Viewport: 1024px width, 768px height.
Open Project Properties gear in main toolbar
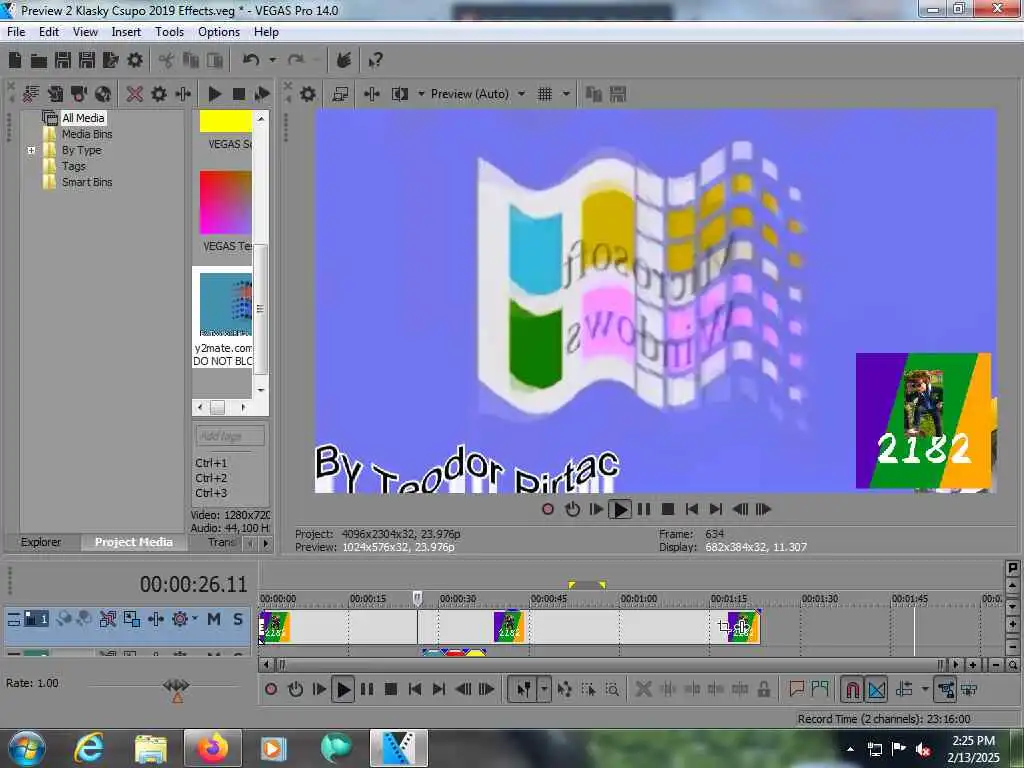coord(135,61)
